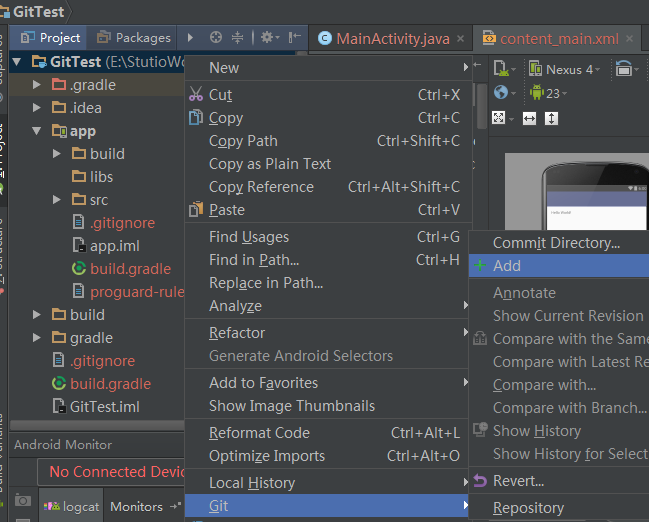
Task: Choose Commit Directory from Git submenu
Action: pos(556,243)
